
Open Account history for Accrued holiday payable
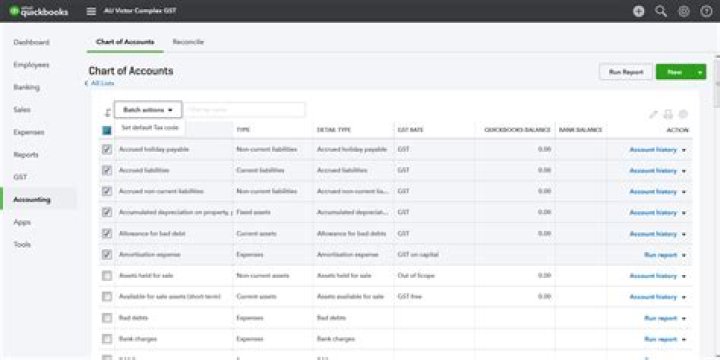coord(653,150)
